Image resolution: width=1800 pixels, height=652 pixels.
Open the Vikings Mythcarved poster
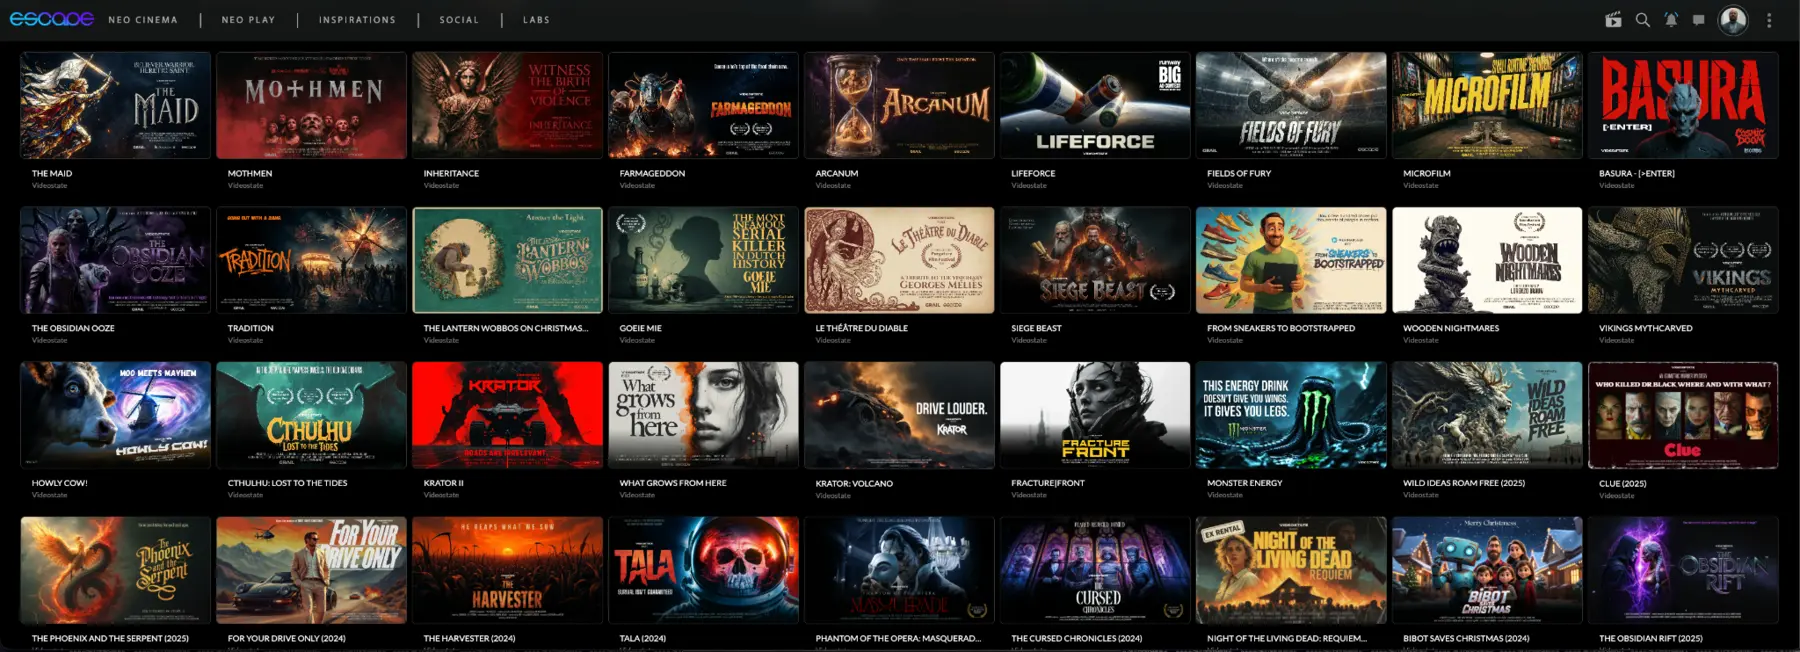[x=1684, y=260]
